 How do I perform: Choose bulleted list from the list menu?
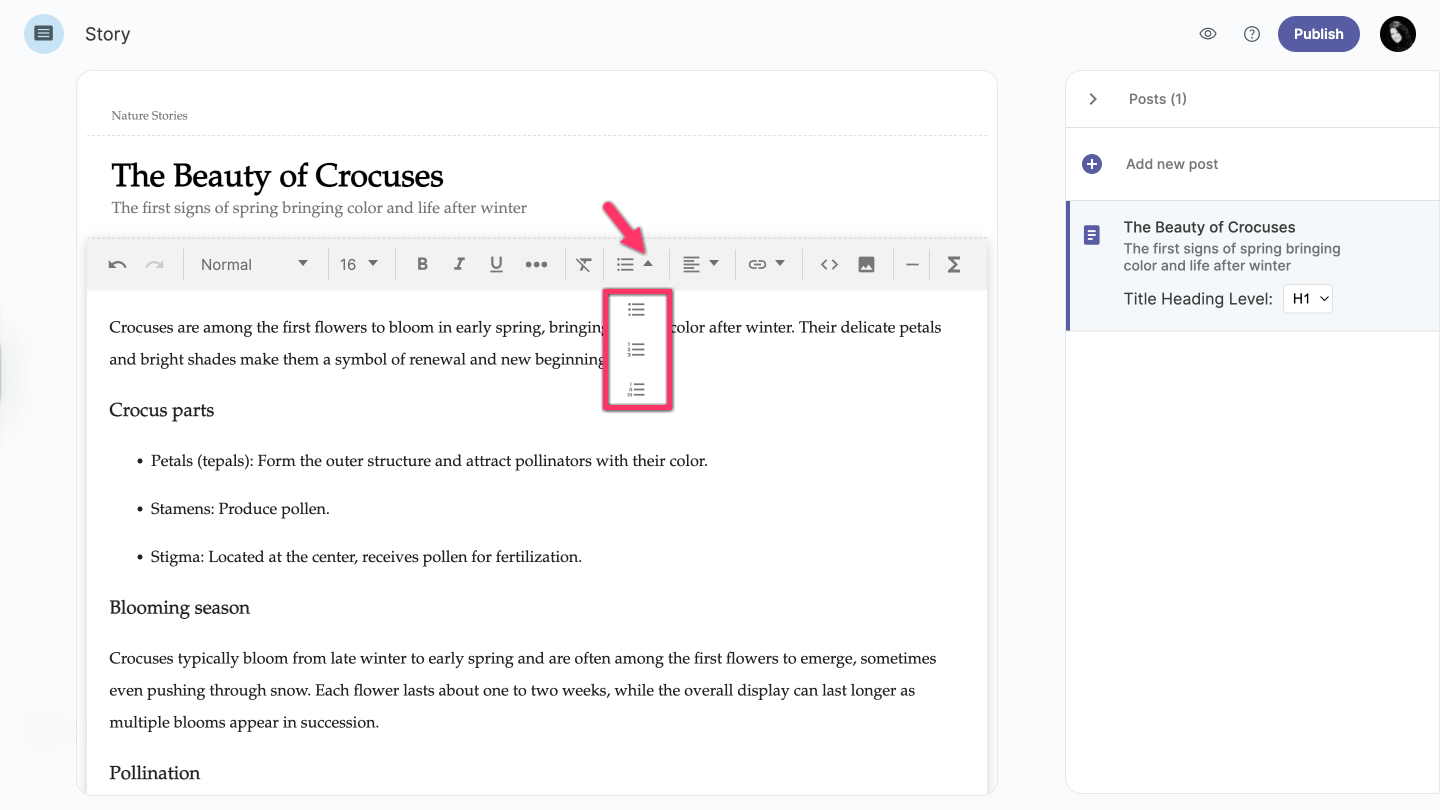(636, 310)
